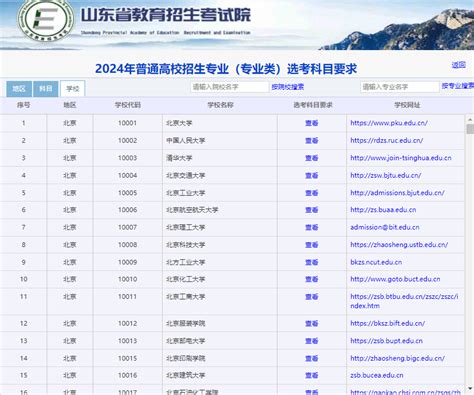The image size is (474, 395).
Task: Click the table scrollbar down arrow
Action: coord(470,389)
